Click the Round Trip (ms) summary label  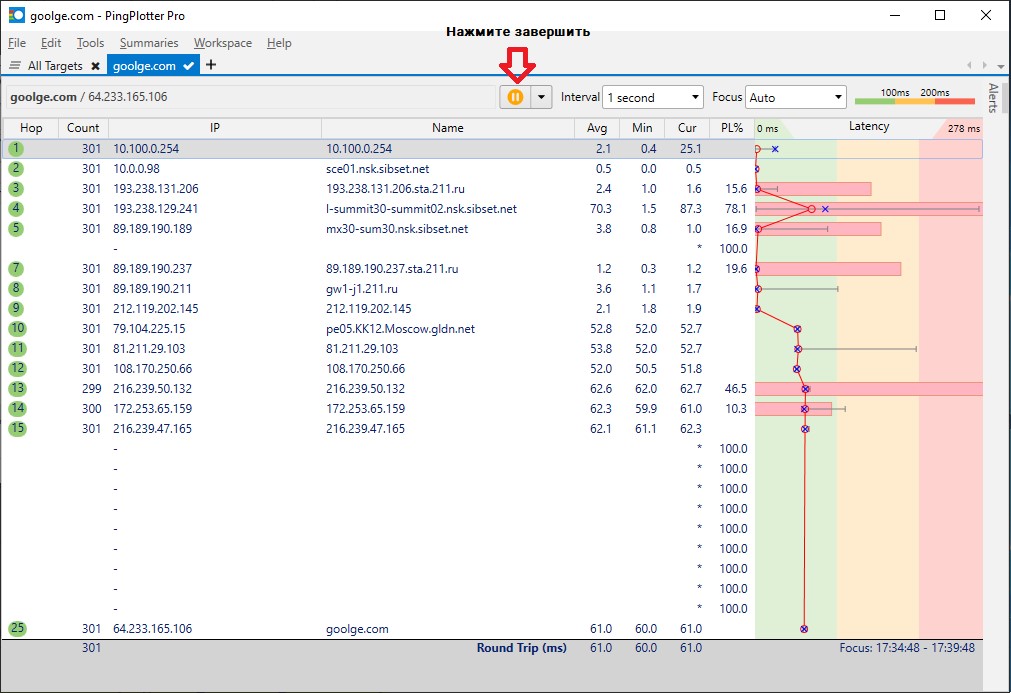(x=522, y=648)
